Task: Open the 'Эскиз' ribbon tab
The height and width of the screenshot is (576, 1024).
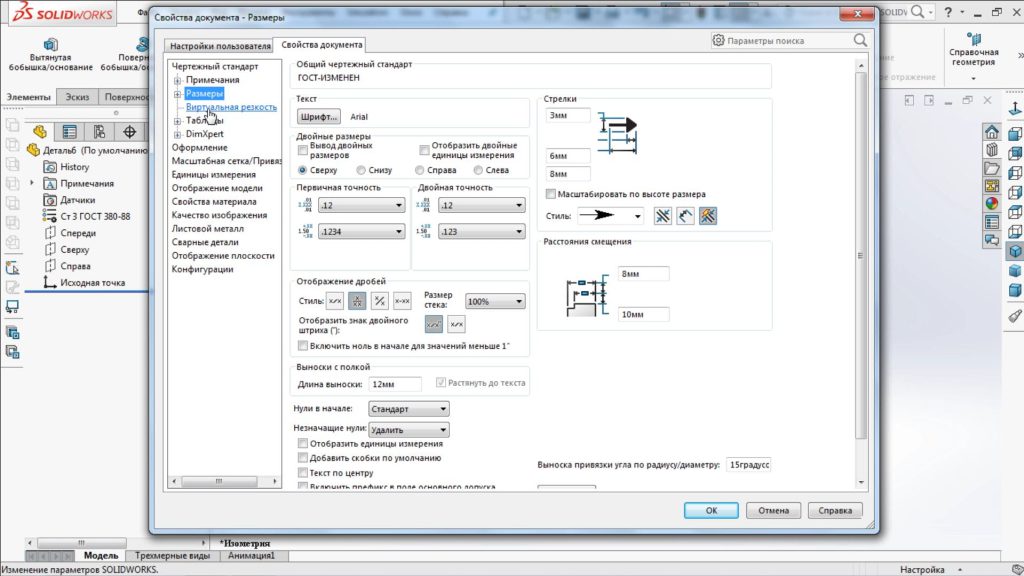Action: pyautogui.click(x=77, y=97)
